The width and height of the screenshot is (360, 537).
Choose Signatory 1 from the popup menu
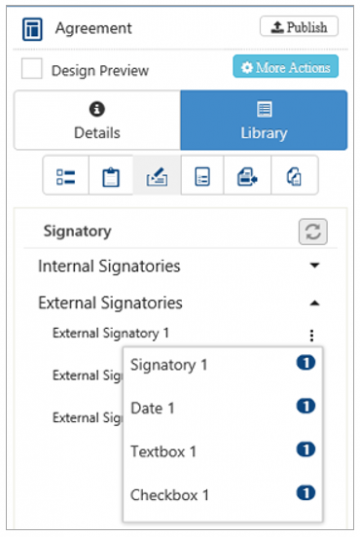tap(223, 364)
